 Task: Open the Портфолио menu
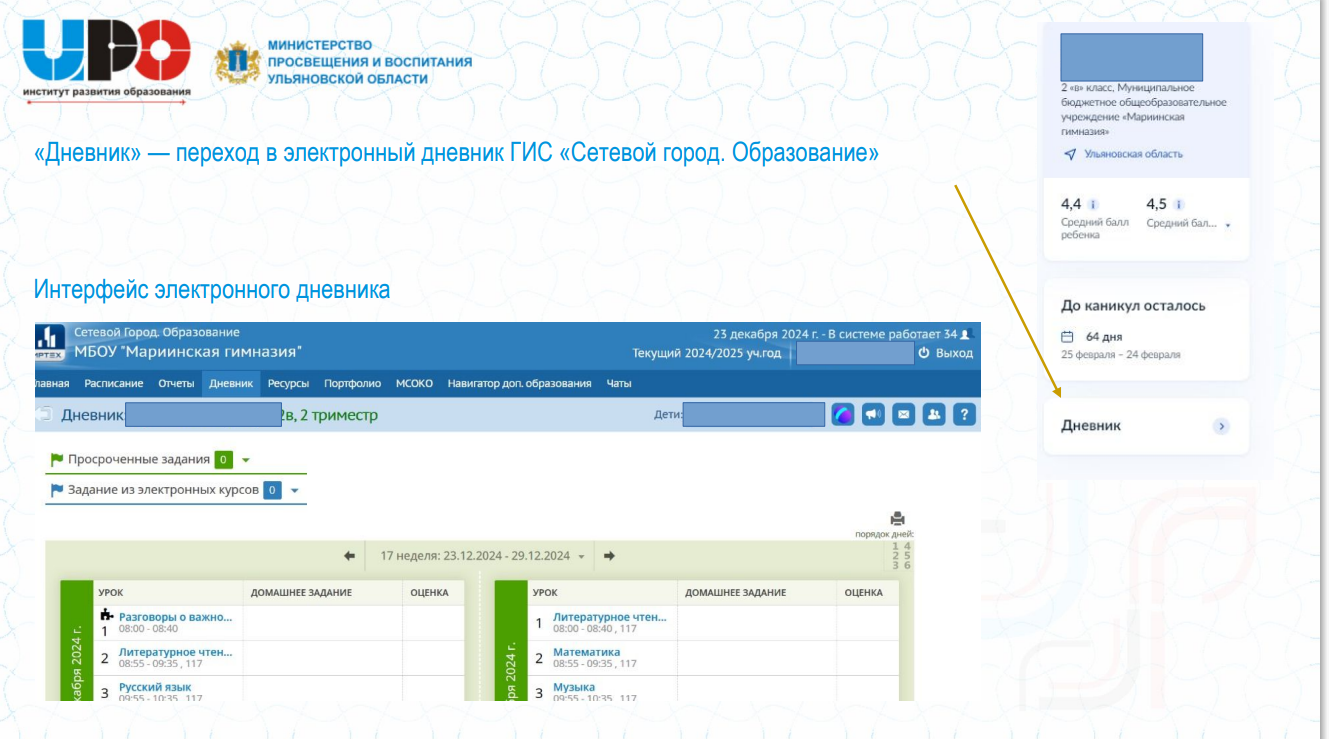tap(352, 383)
